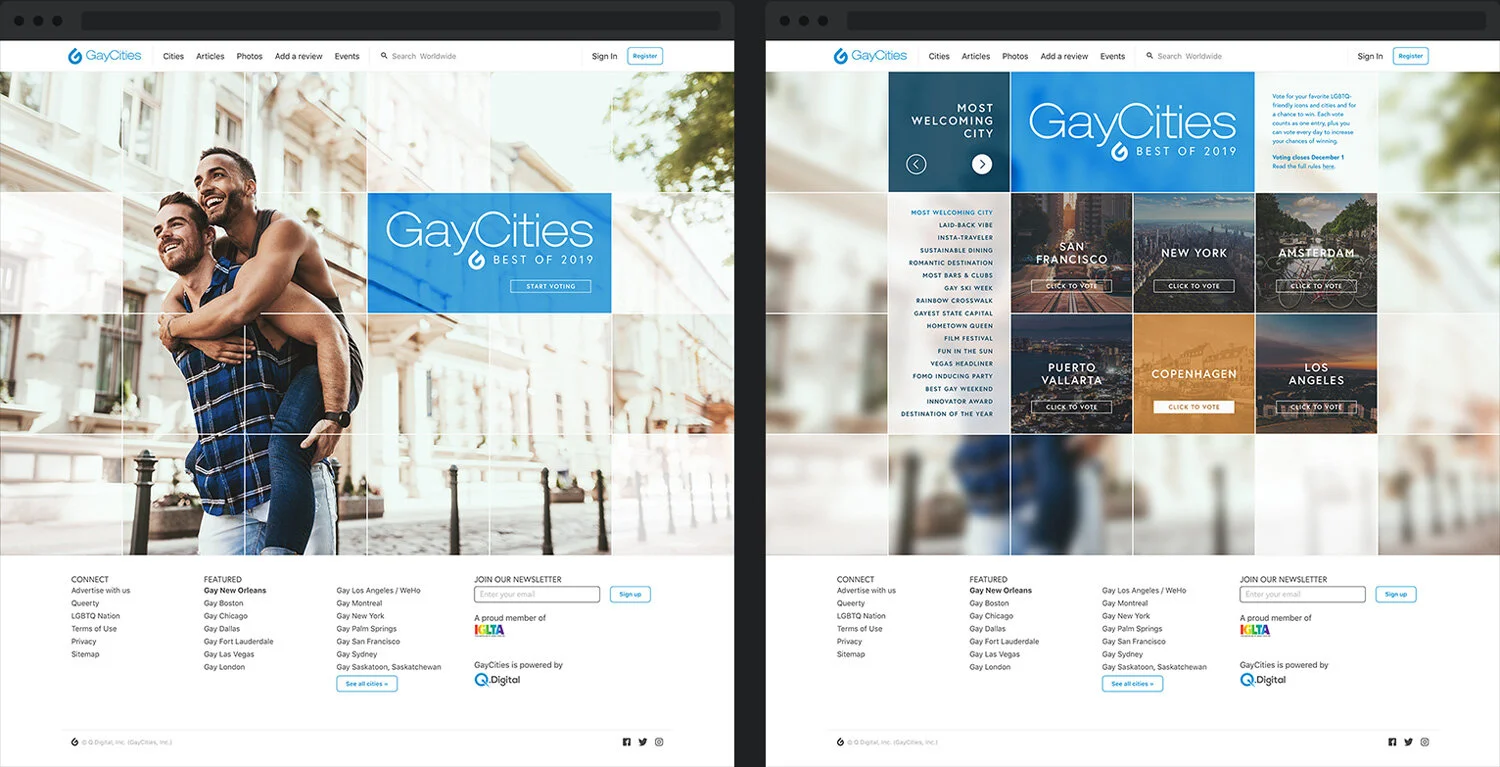Viewport: 1500px width, 767px height.
Task: Click Q.Digital logo in right window footer
Action: point(1263,680)
